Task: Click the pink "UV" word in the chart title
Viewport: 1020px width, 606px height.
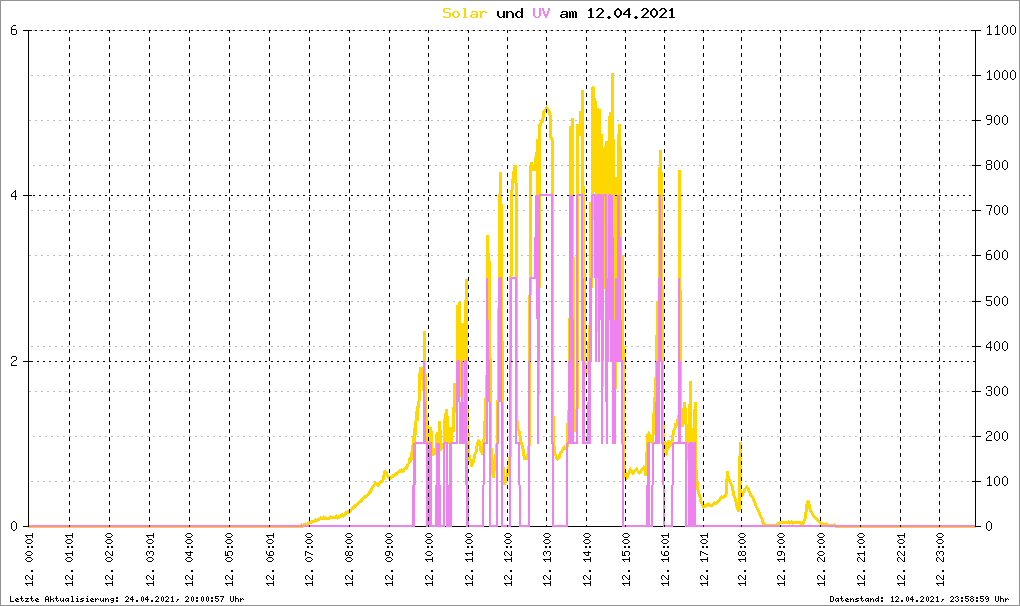Action: (541, 13)
